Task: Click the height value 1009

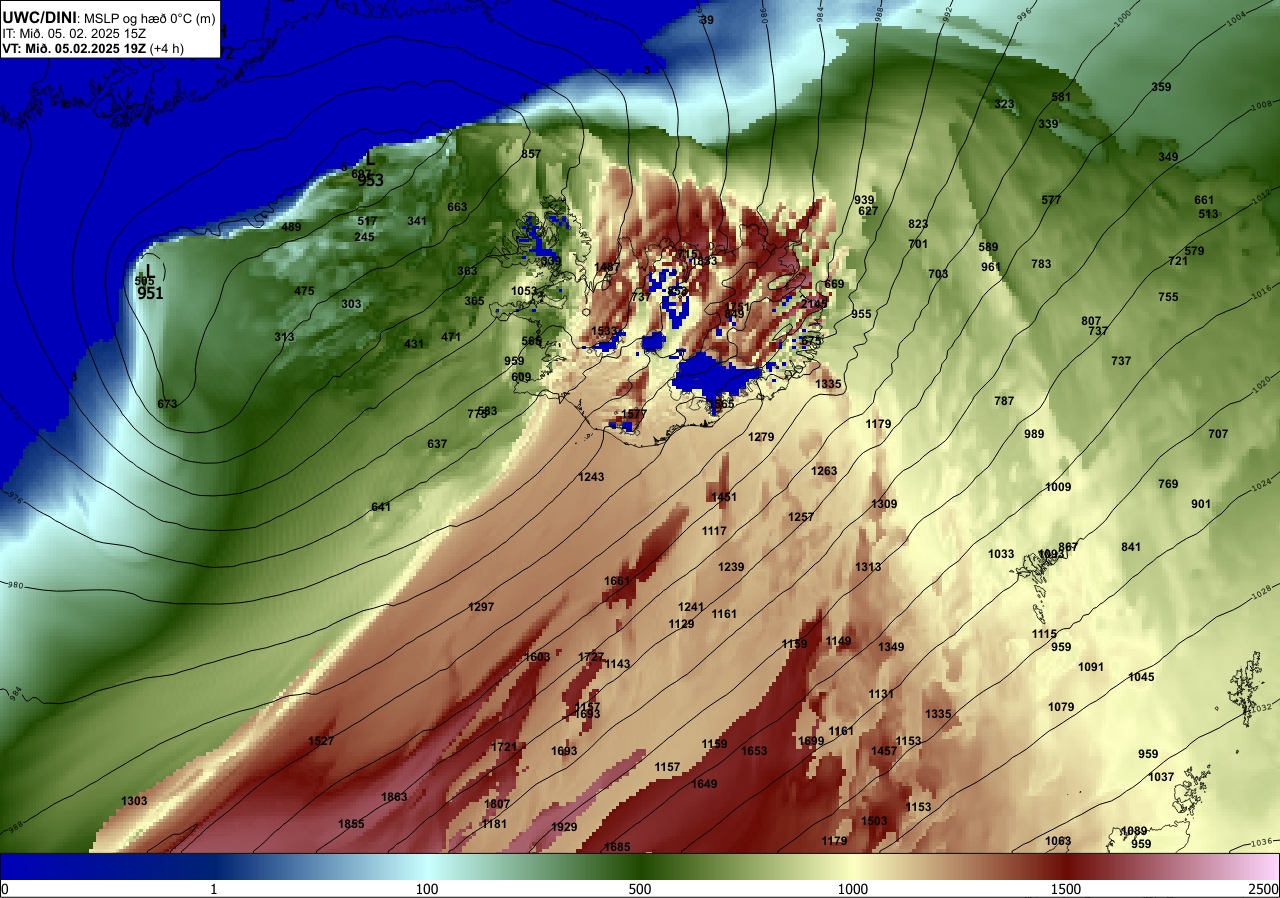Action: [1058, 487]
